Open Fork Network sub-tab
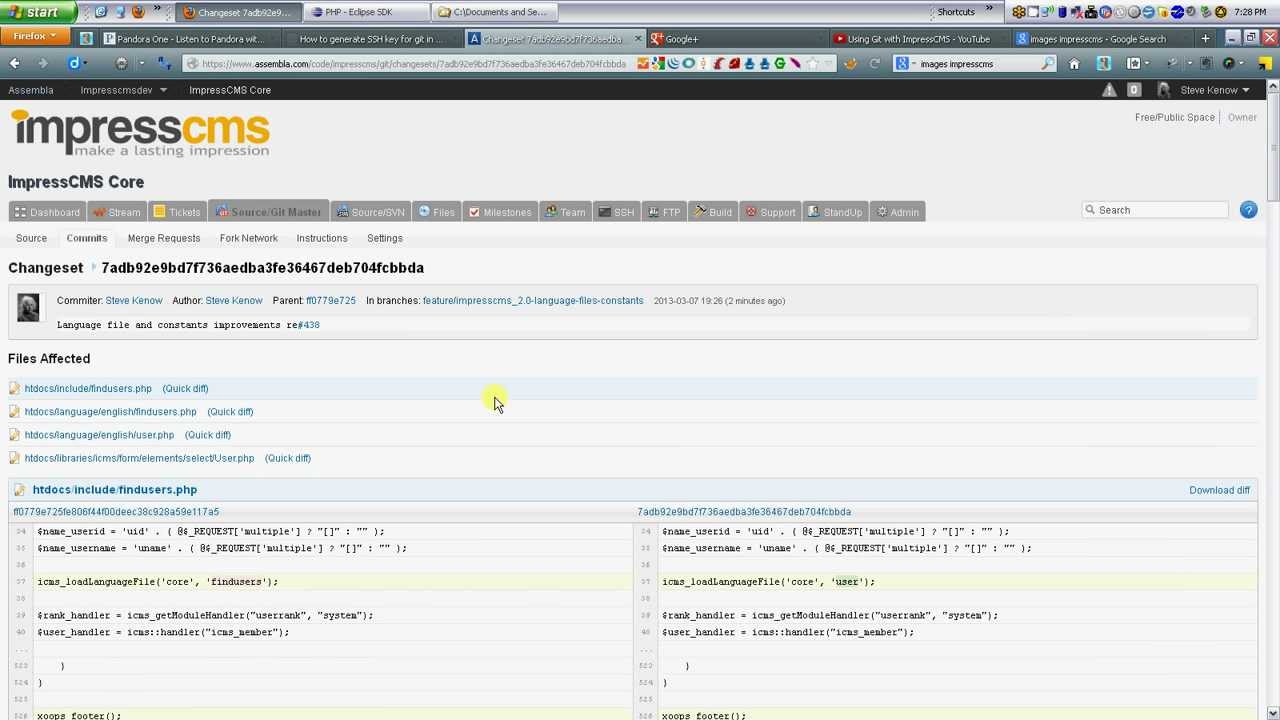Viewport: 1280px width, 720px height. (x=249, y=238)
